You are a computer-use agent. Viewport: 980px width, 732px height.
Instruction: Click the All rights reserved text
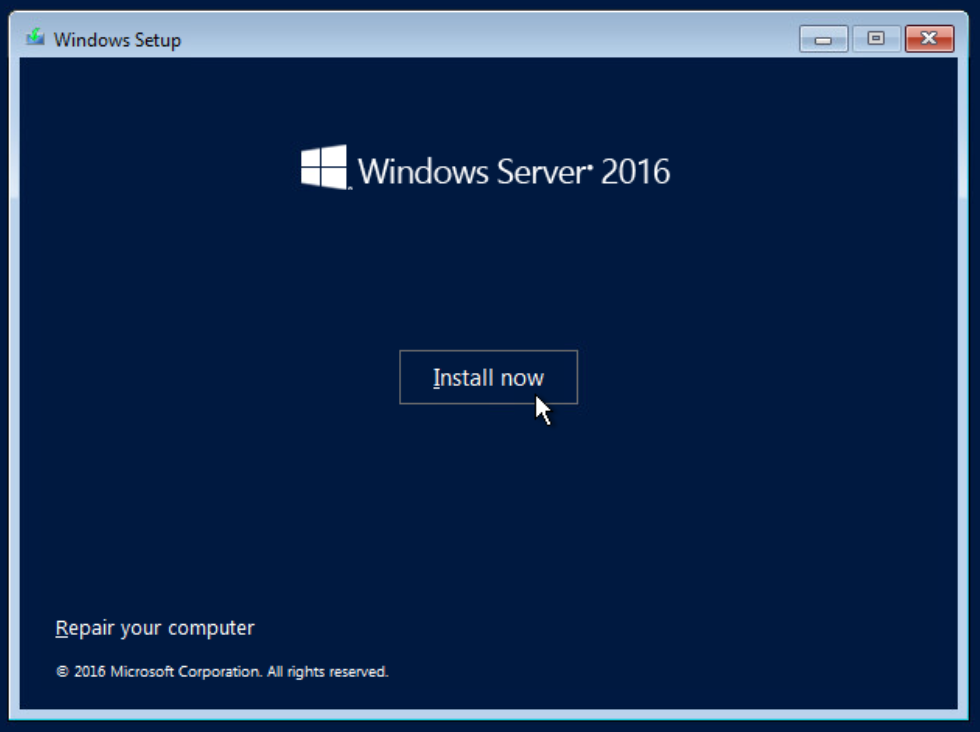tap(328, 672)
